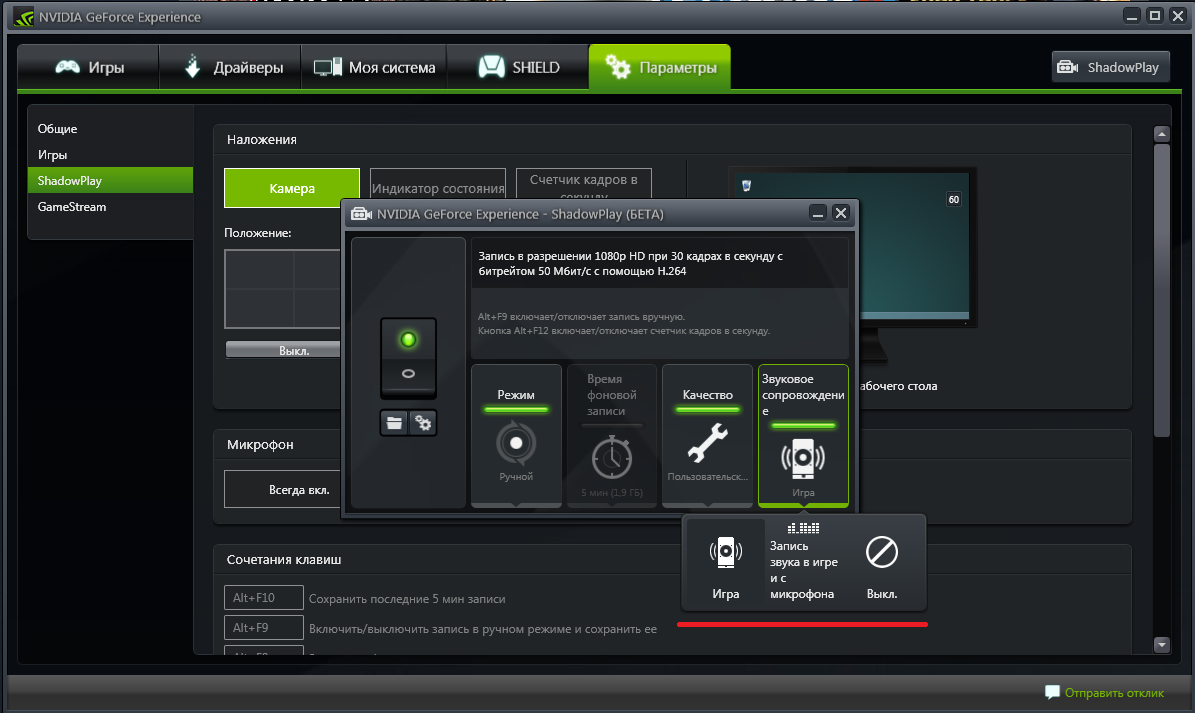The height and width of the screenshot is (713, 1195).
Task: Click the Отправить отклик feedback link
Action: 1104,692
